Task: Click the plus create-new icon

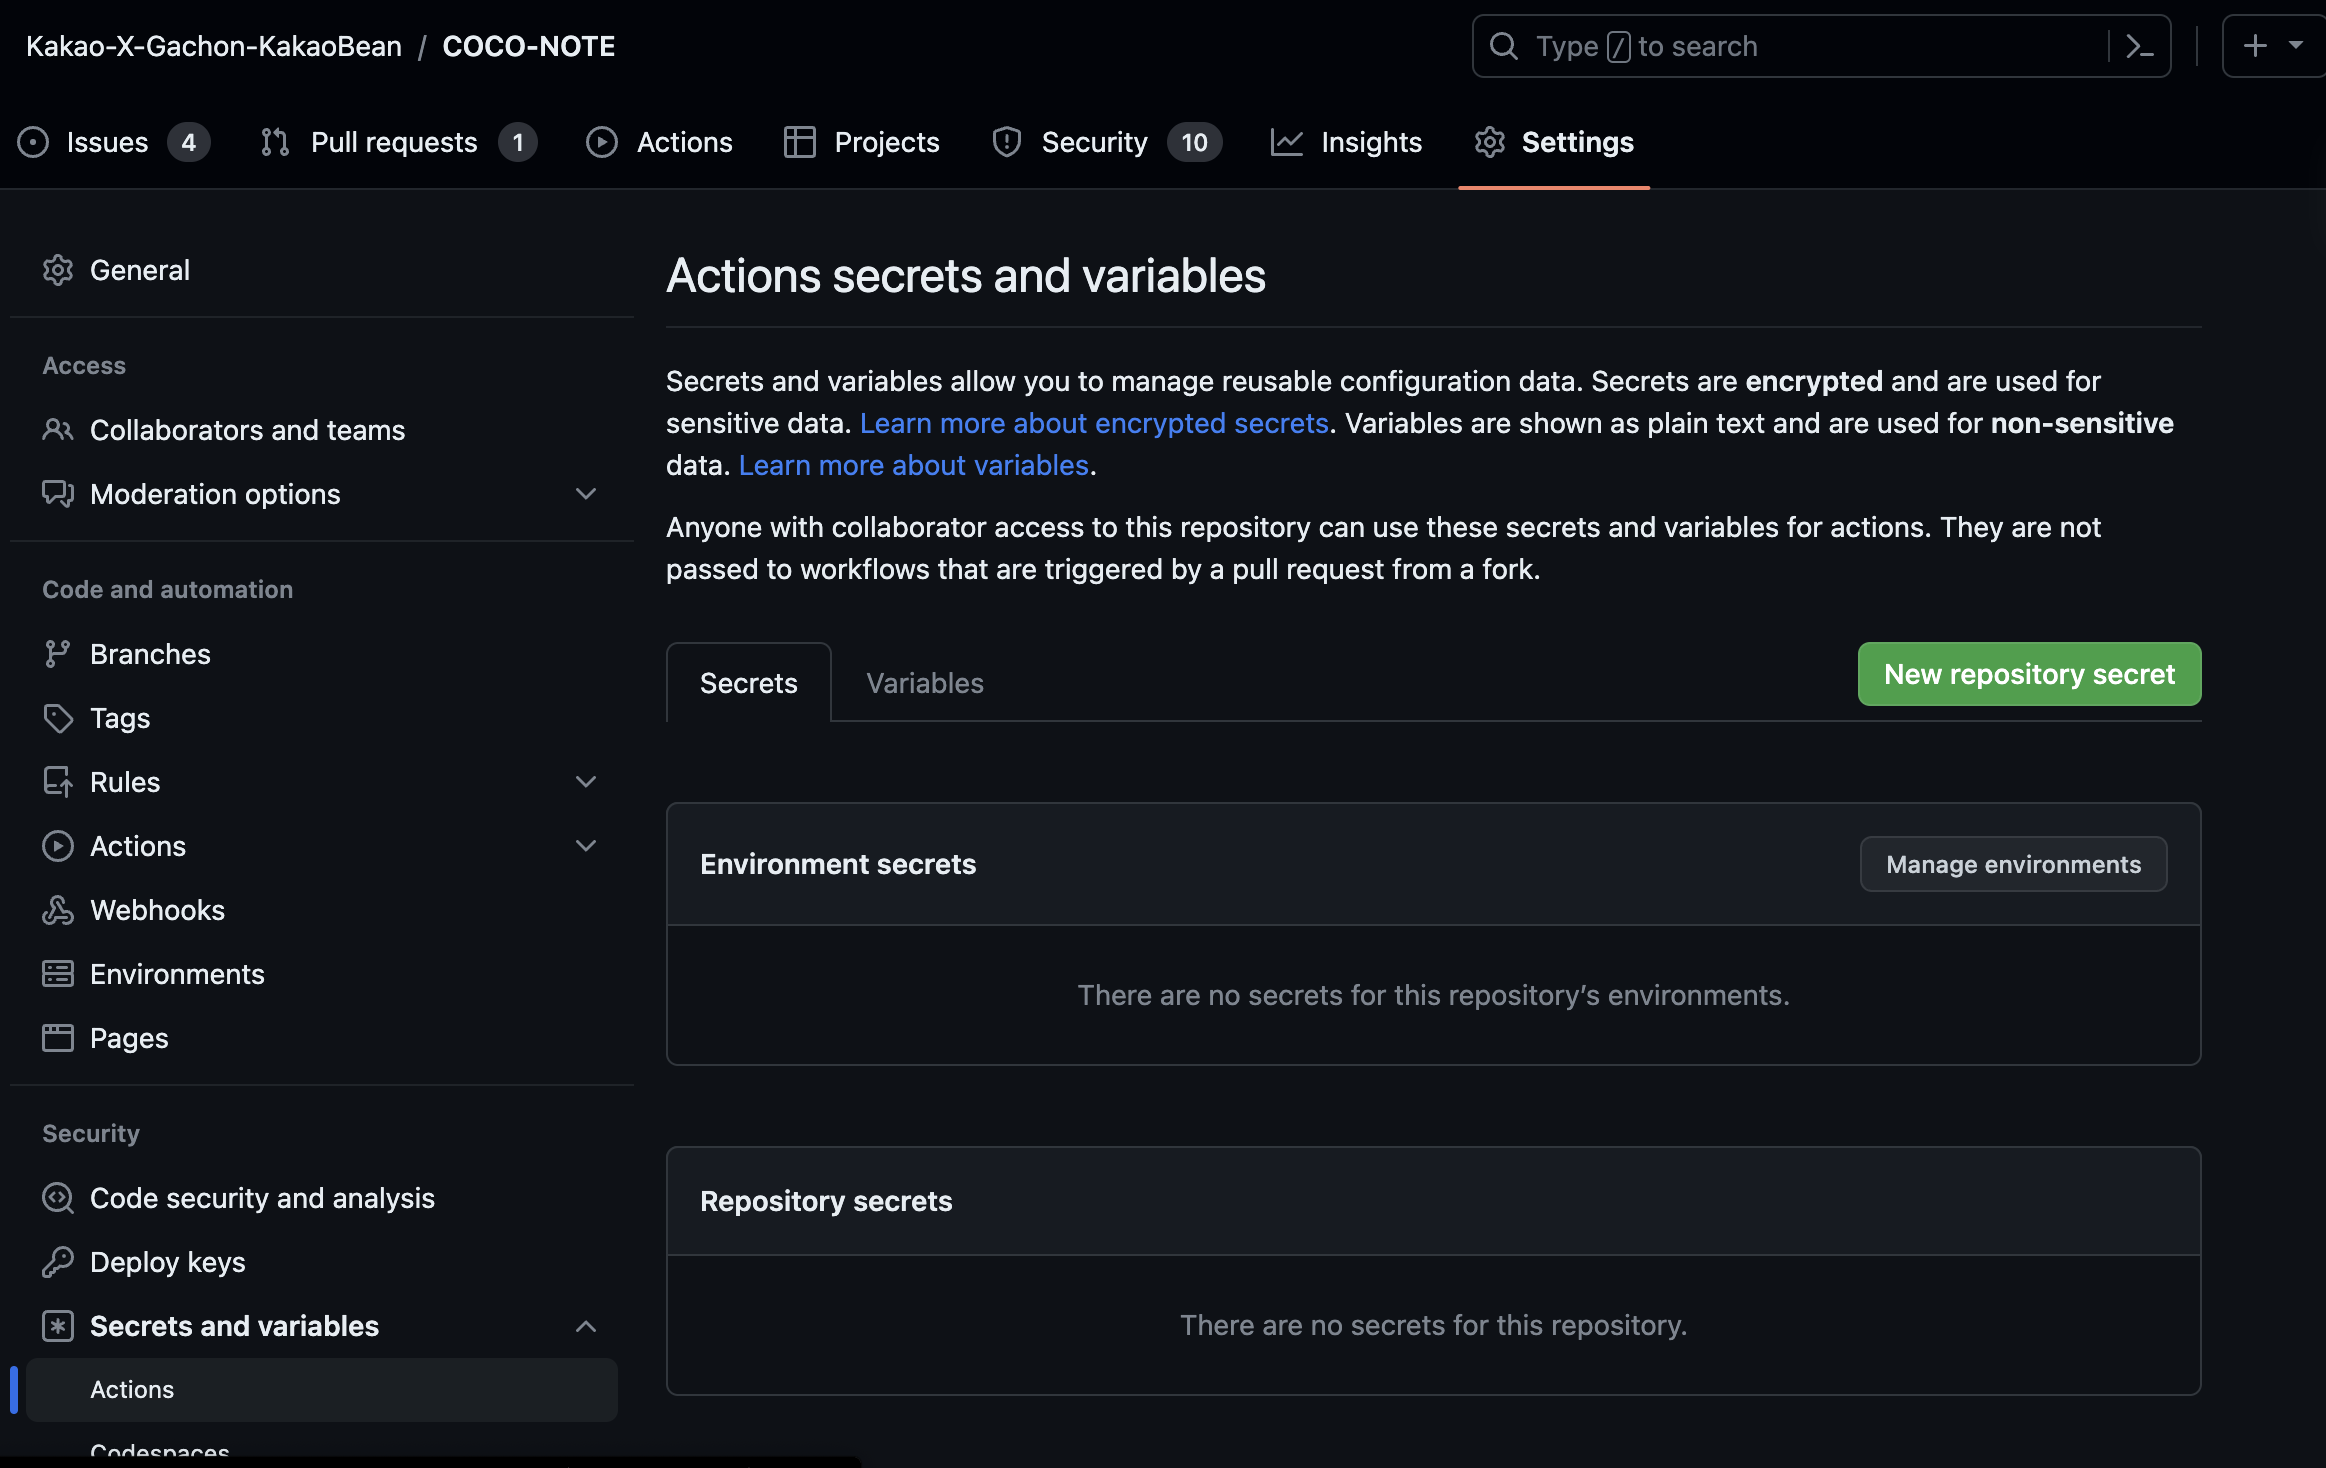Action: (2255, 46)
